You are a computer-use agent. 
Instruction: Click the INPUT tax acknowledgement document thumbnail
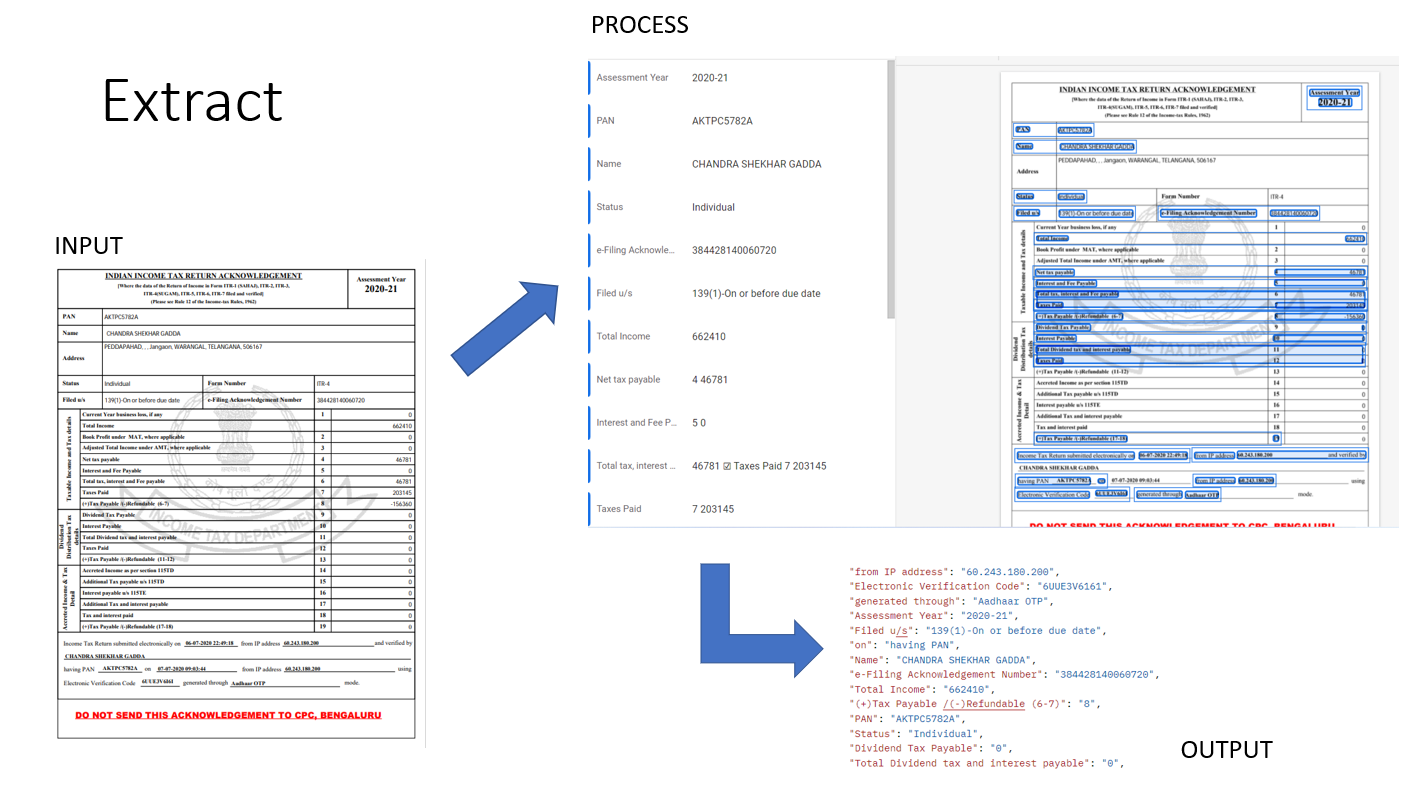tap(235, 502)
